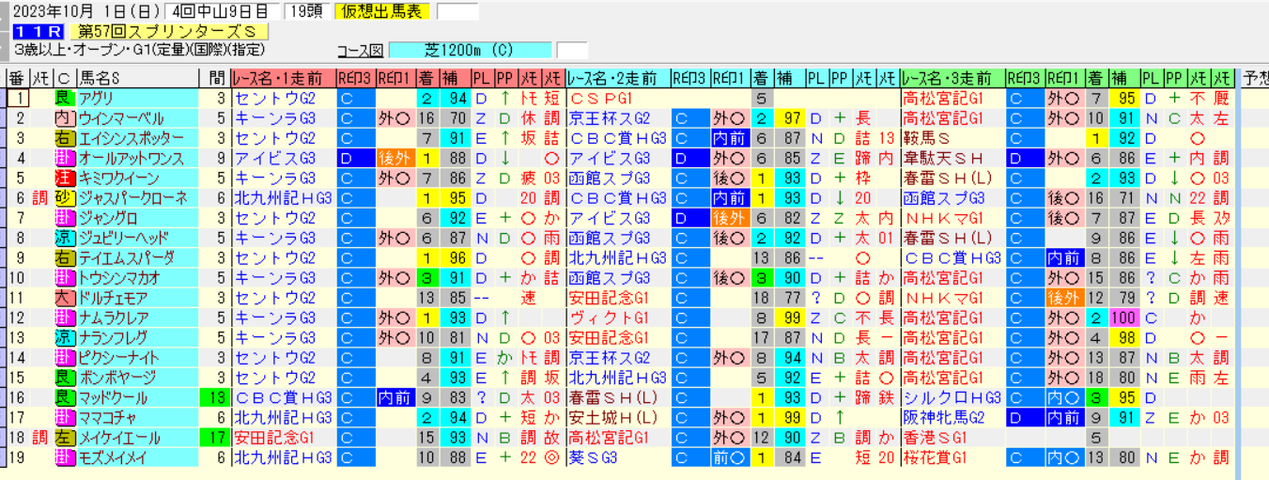
Task: Click the 掛 badge beside トウシンマカオ
Action: click(x=64, y=278)
